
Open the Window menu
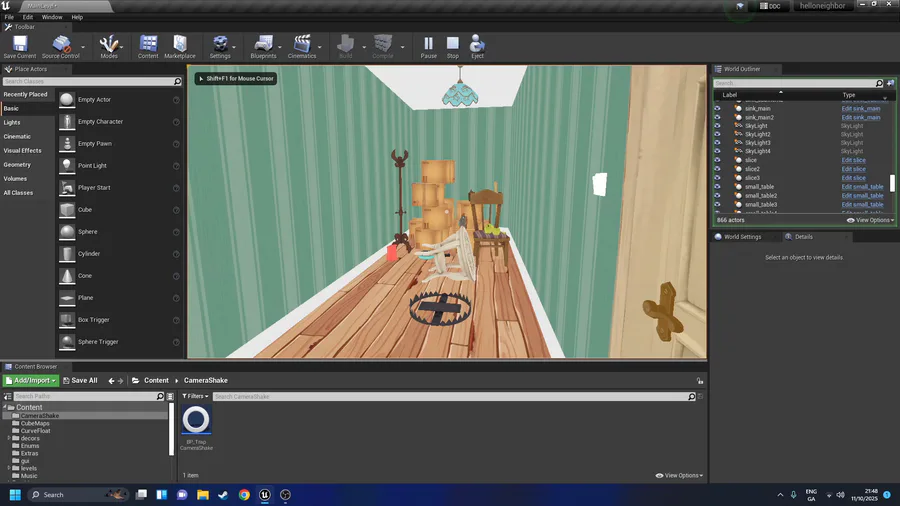52,17
